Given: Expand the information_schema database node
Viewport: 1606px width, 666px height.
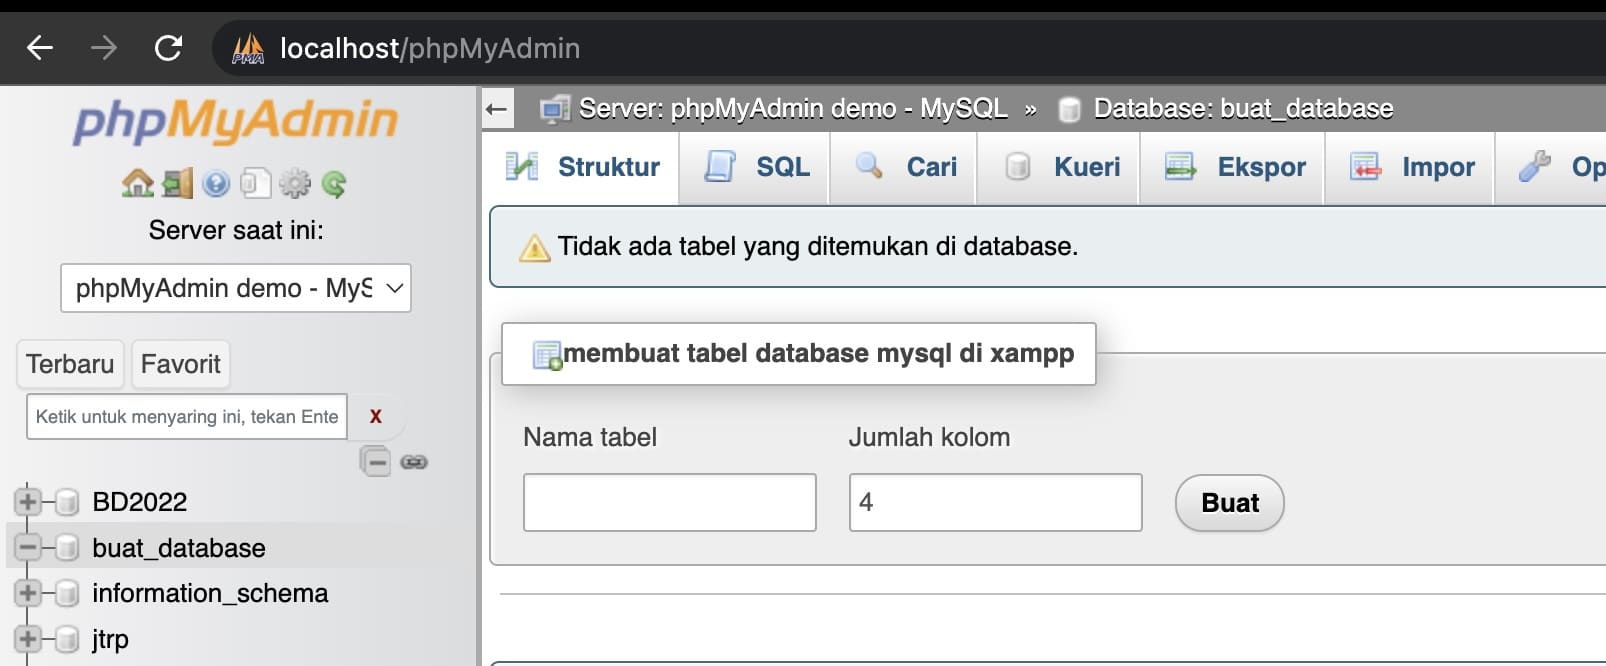Looking at the screenshot, I should pos(28,593).
